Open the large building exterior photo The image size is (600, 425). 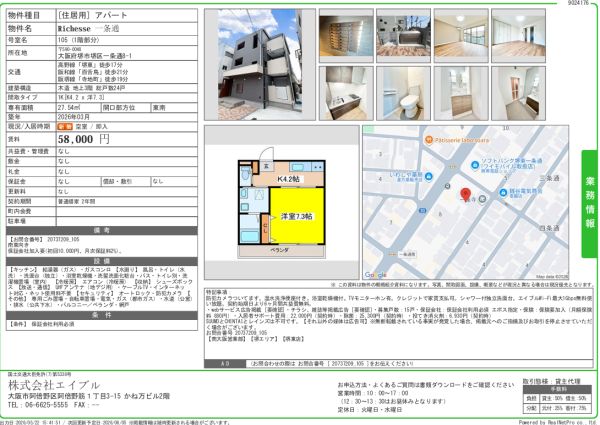pyautogui.click(x=260, y=65)
